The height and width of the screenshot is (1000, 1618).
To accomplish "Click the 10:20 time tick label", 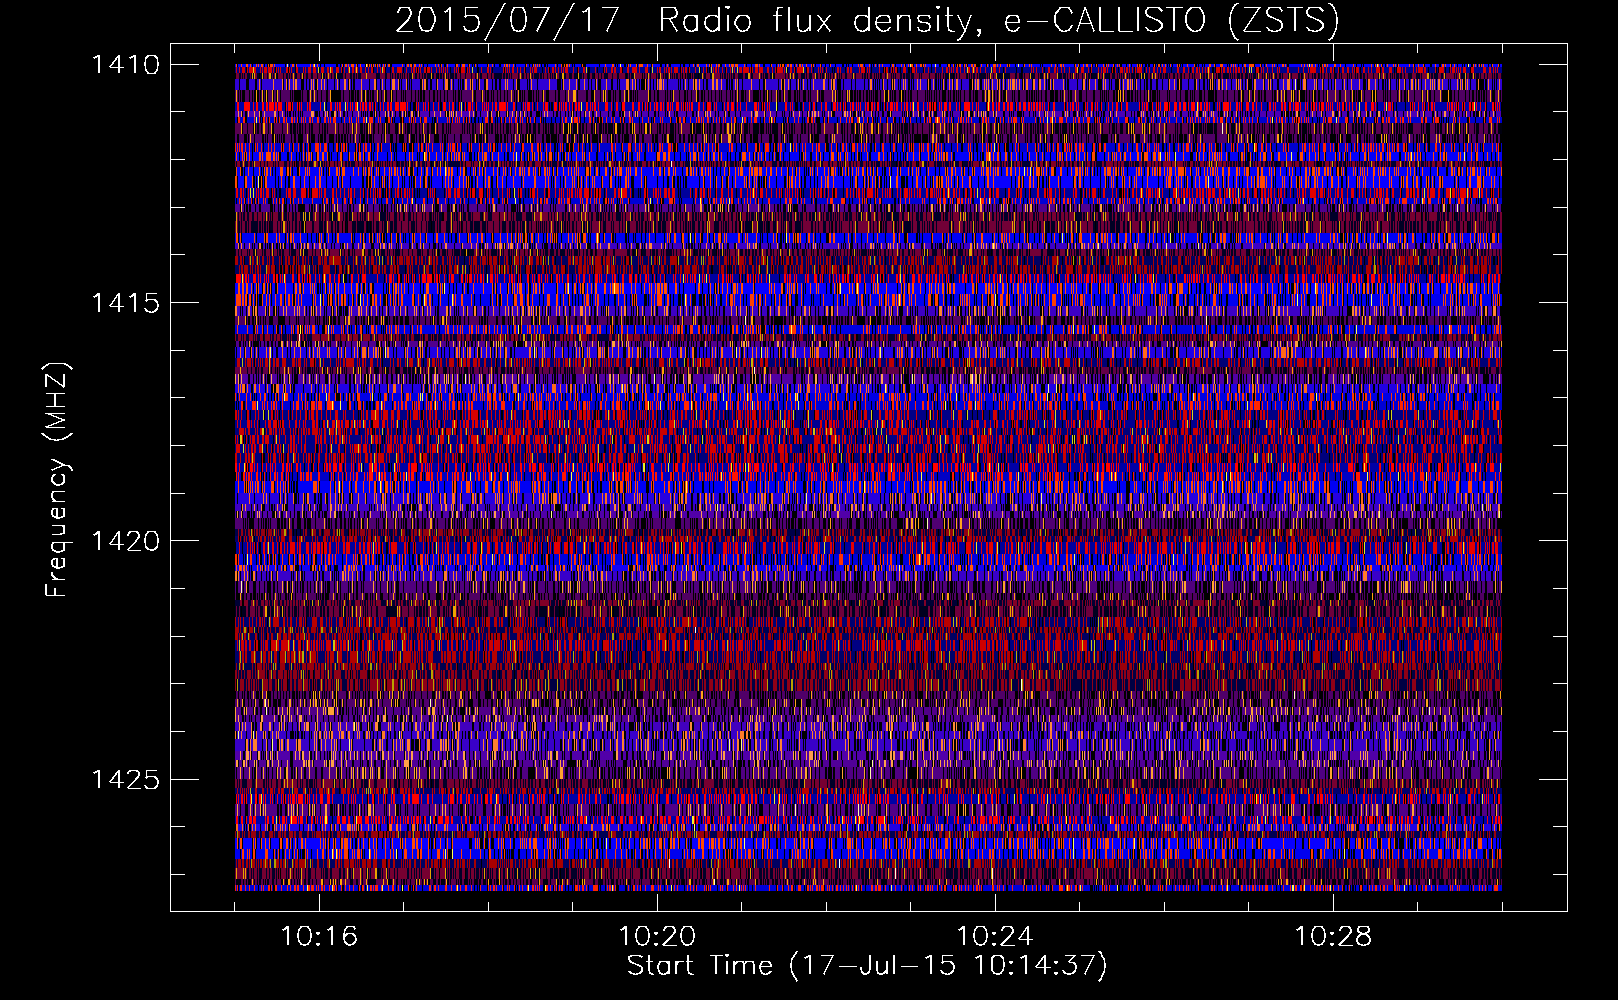I will coord(657,937).
